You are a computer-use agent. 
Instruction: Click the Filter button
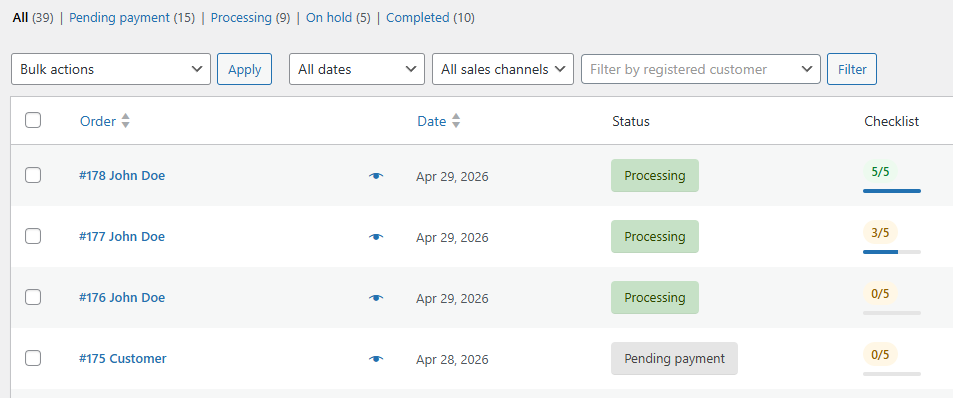(x=852, y=69)
